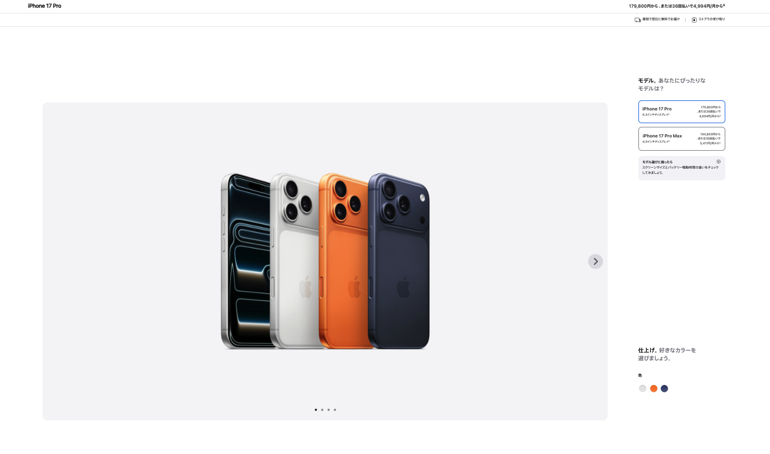Click the dark blue iPhone in product image

(x=399, y=261)
